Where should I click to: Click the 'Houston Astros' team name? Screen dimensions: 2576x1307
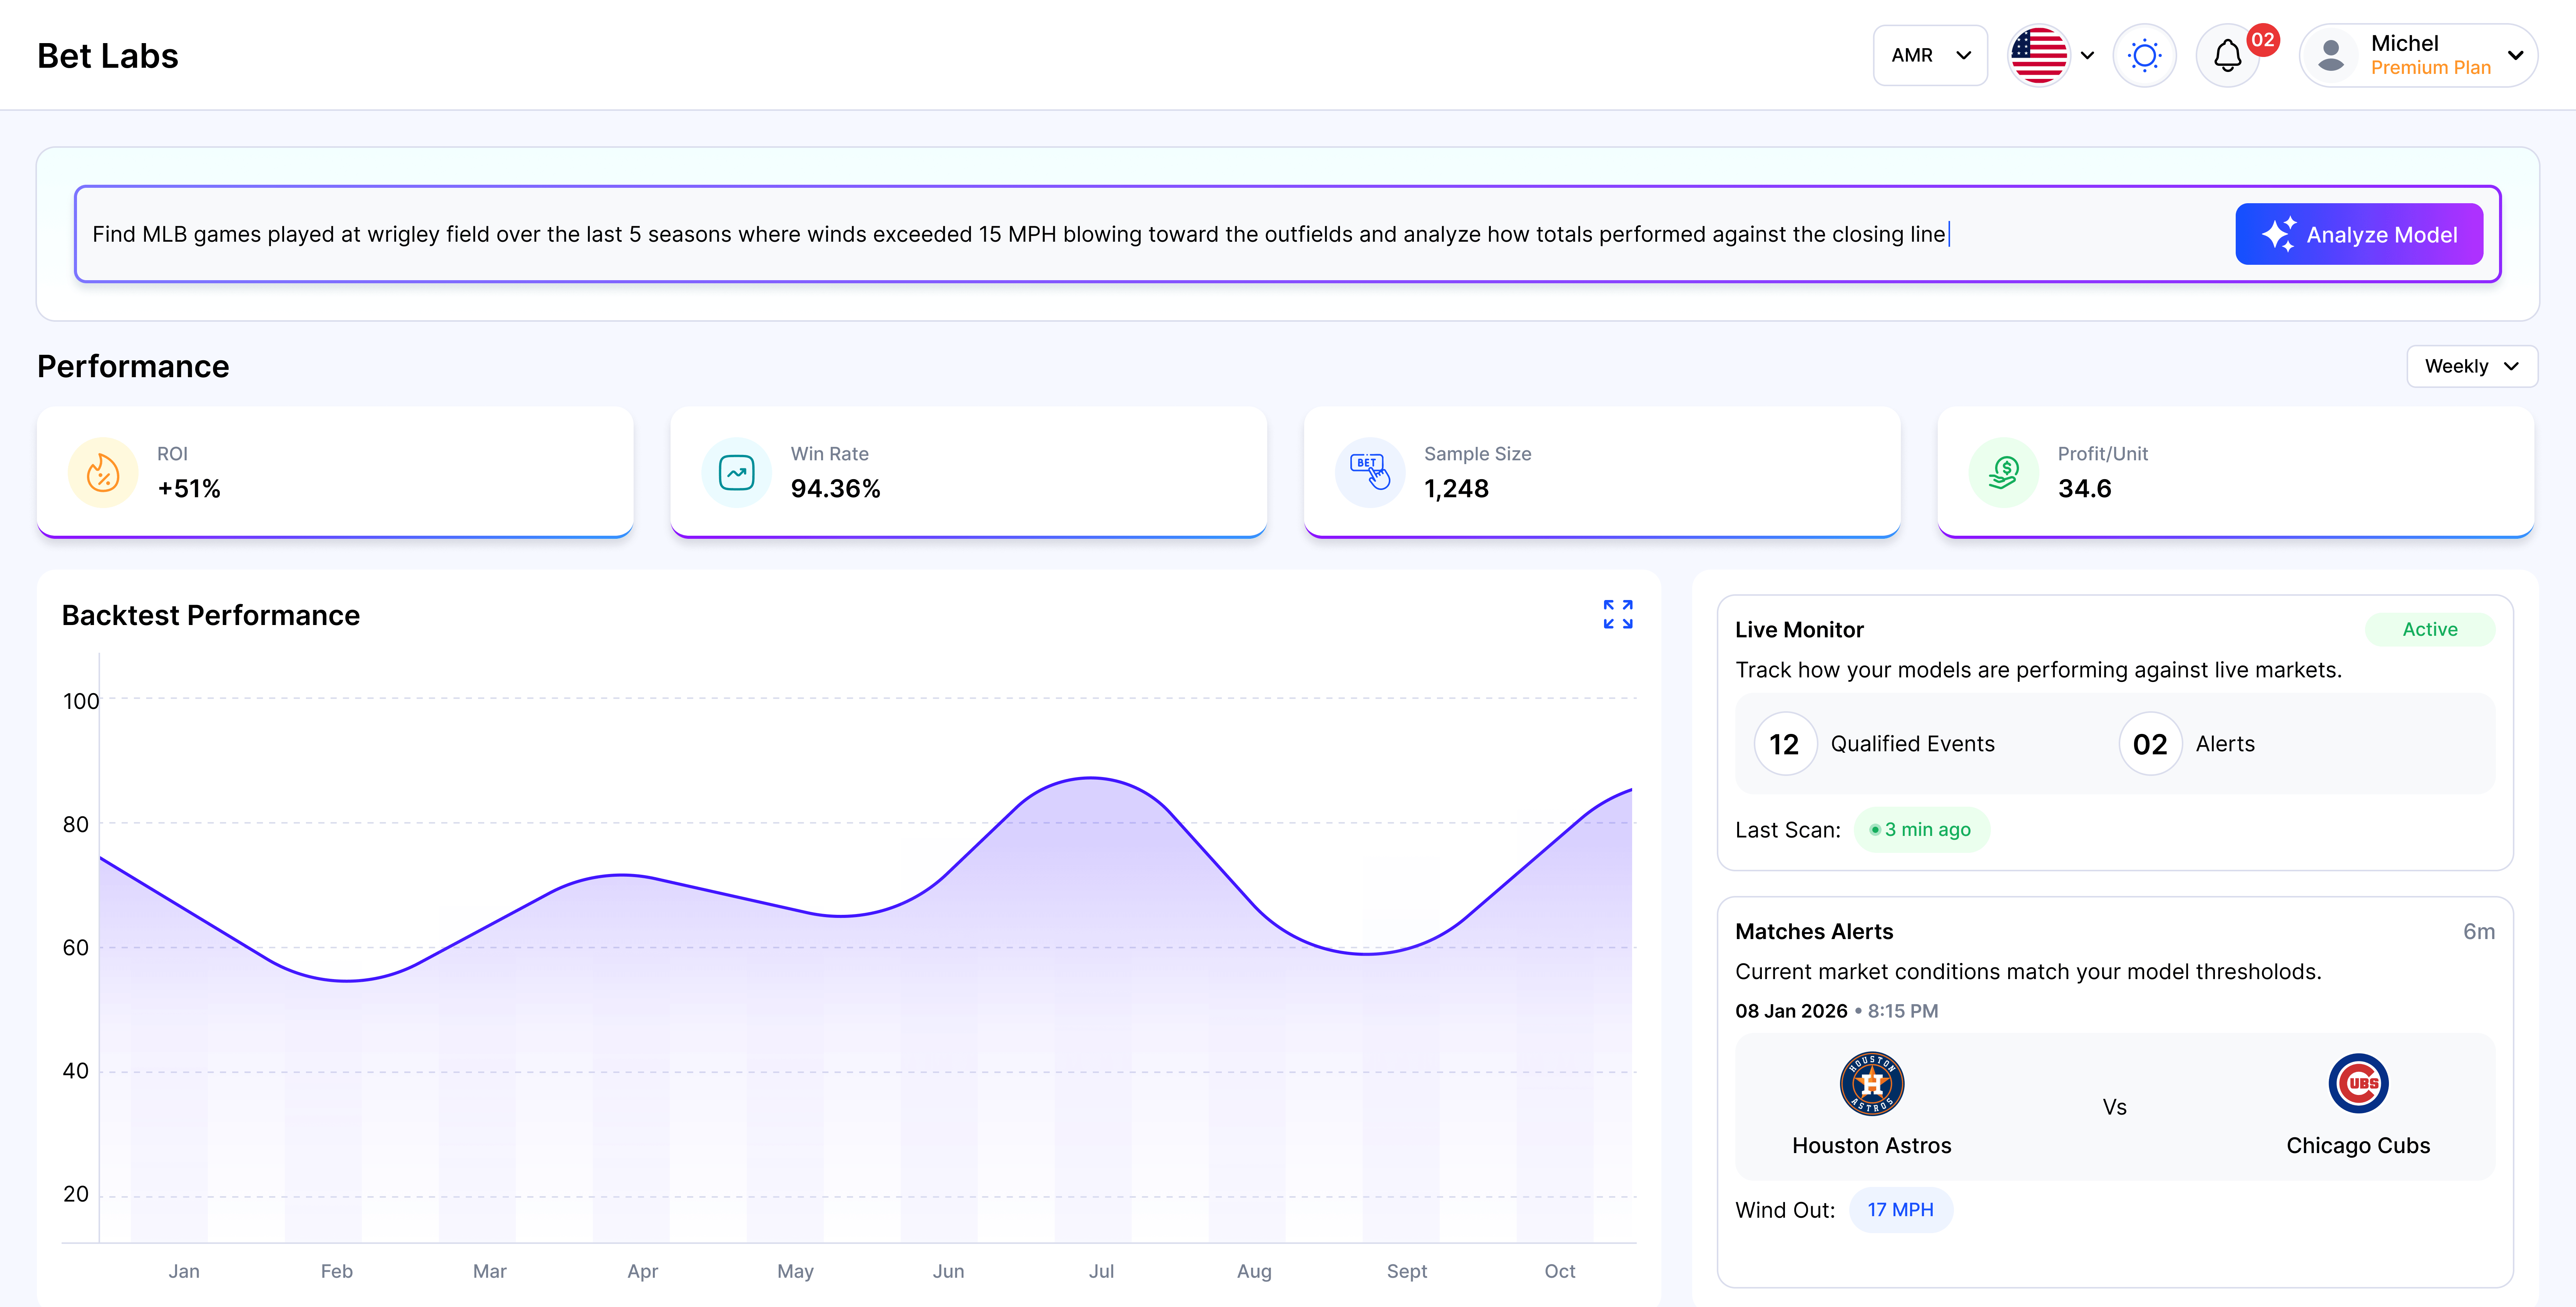[x=1871, y=1146]
